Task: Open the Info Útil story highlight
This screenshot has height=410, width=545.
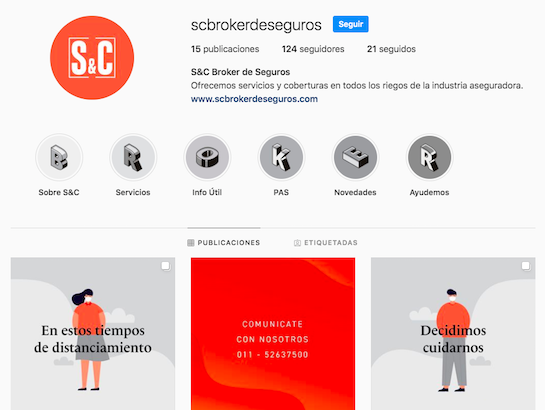Action: point(207,157)
